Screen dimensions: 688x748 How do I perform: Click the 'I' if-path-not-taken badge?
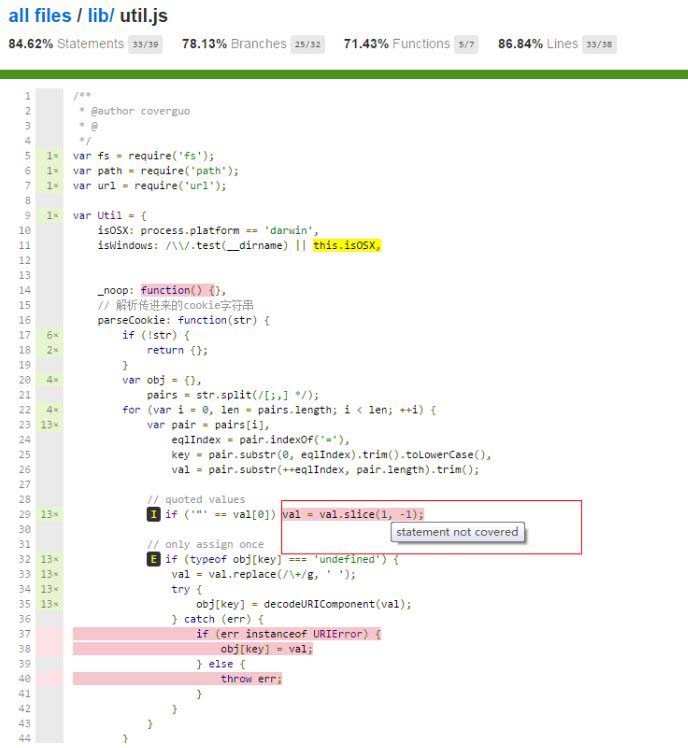pos(153,514)
